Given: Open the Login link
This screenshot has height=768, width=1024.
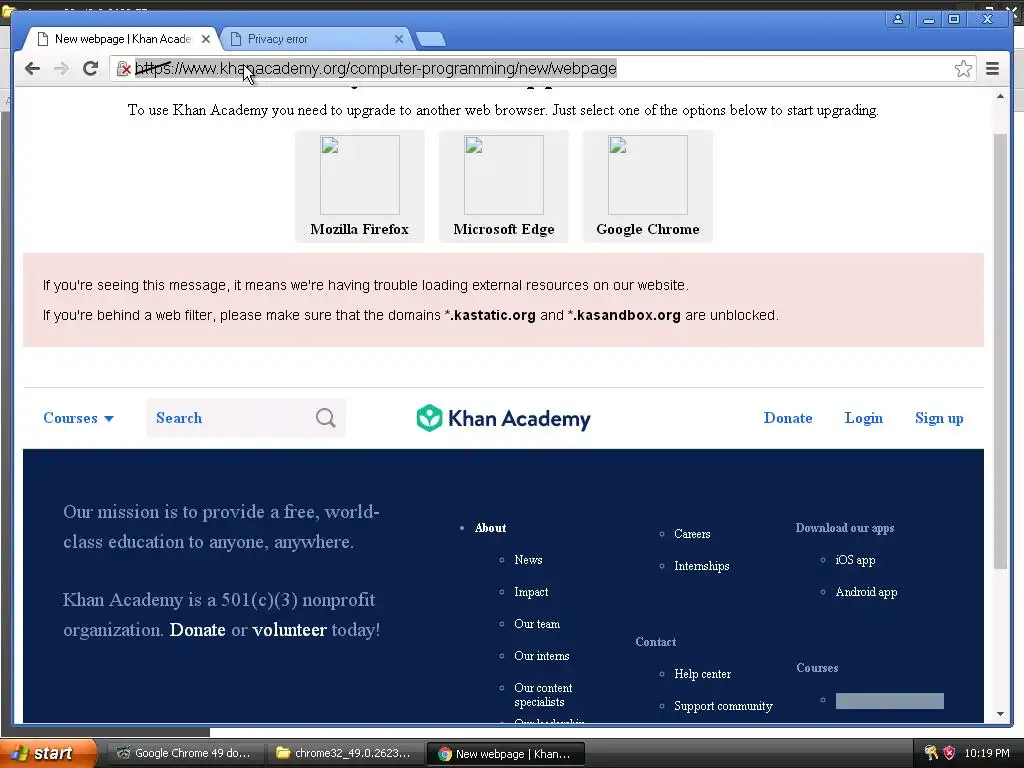Looking at the screenshot, I should pos(863,418).
